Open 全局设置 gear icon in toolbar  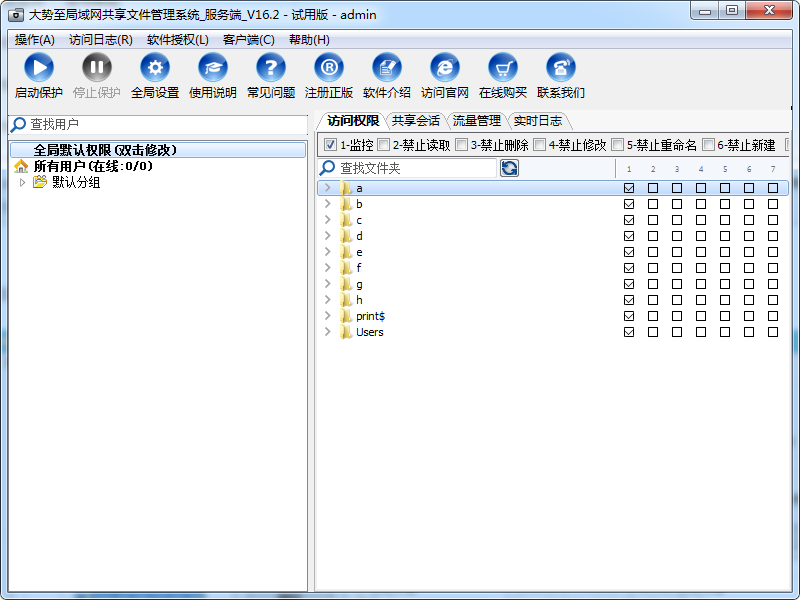tap(155, 68)
